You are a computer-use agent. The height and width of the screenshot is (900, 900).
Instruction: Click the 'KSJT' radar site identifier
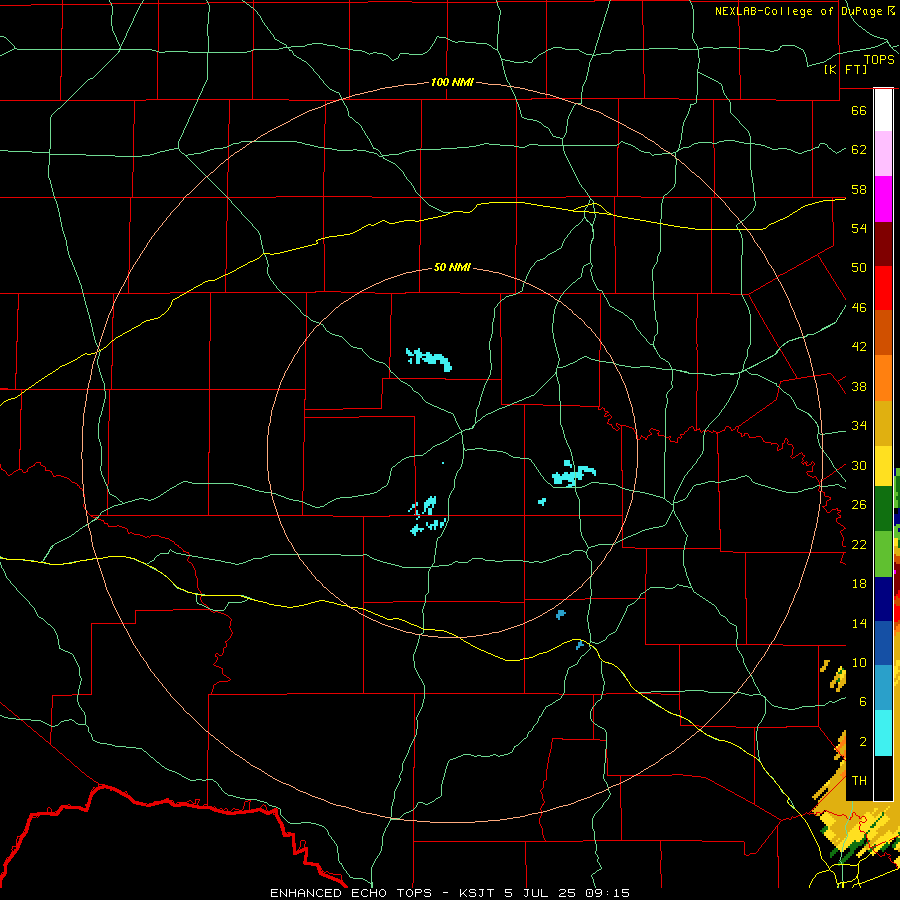pyautogui.click(x=478, y=893)
